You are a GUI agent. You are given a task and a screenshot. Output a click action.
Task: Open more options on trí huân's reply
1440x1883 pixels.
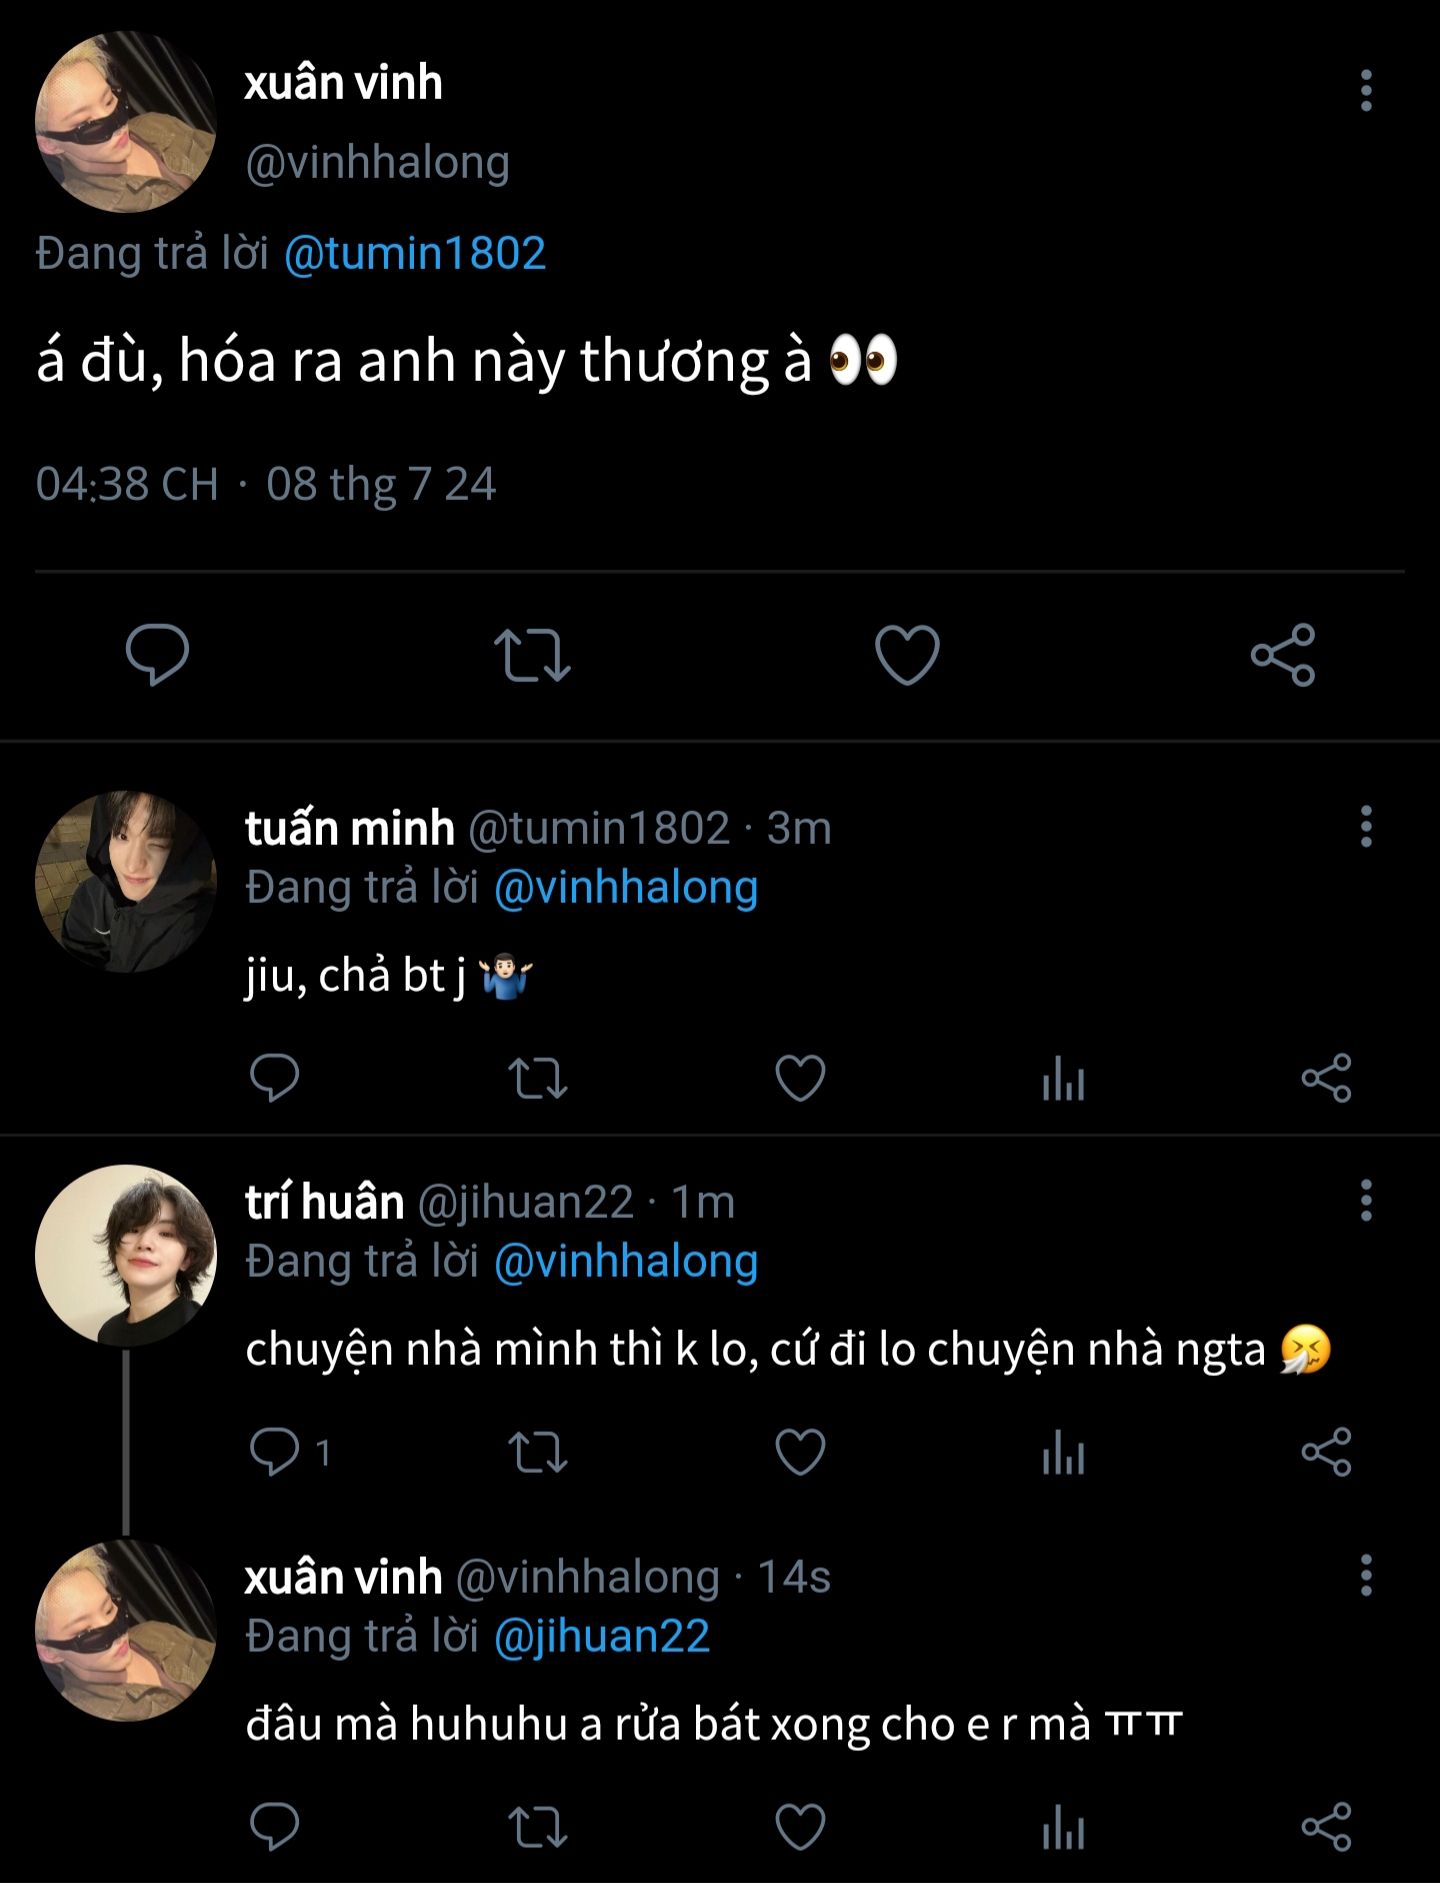(x=1366, y=1201)
